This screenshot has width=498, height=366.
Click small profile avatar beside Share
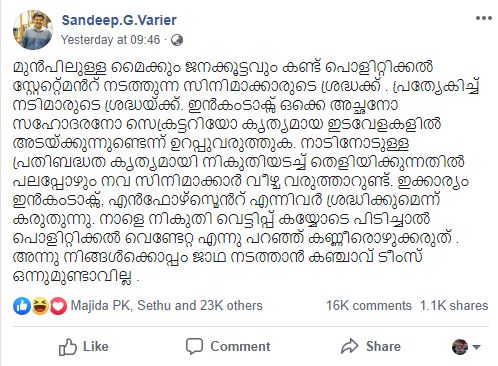point(460,347)
